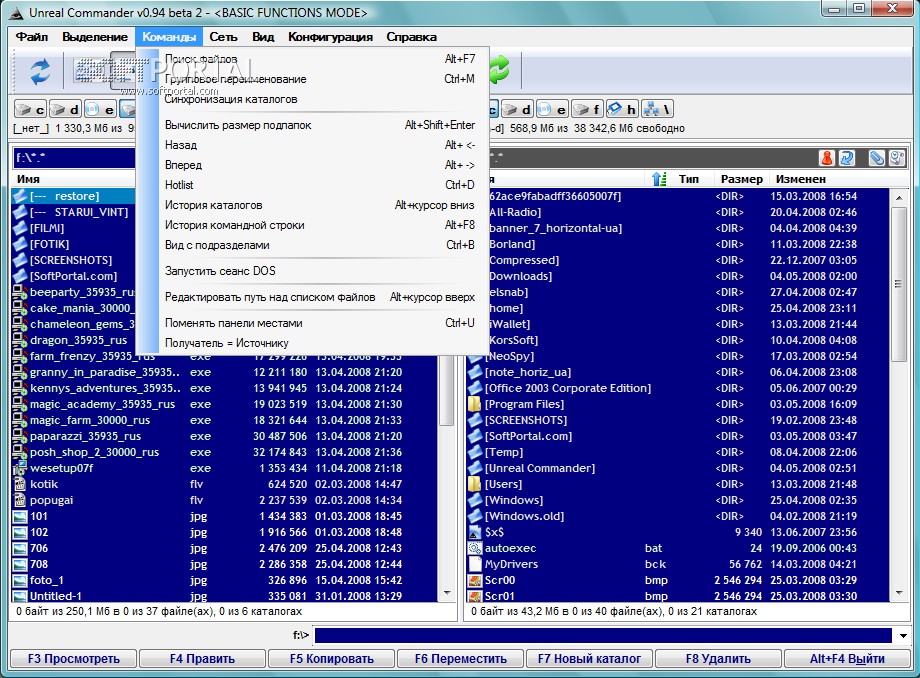
Task: Click the $x$ file icon
Action: click(x=475, y=532)
